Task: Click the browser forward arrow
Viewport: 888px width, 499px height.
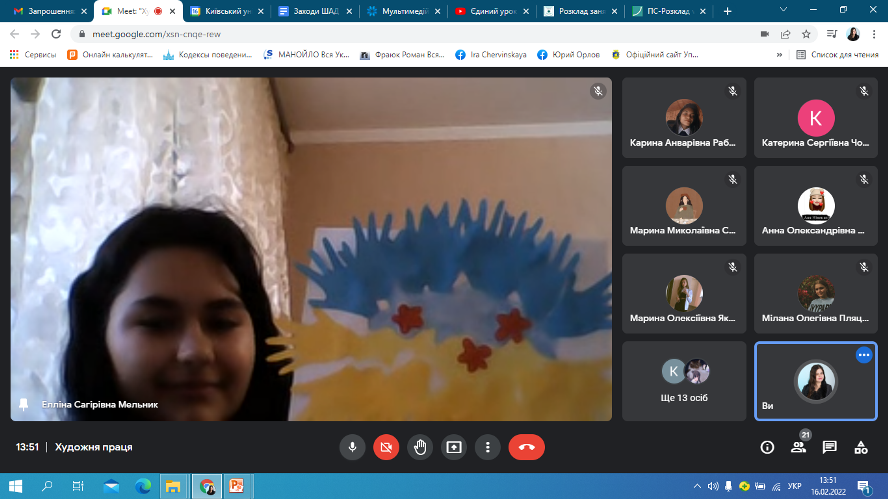Action: 35,34
